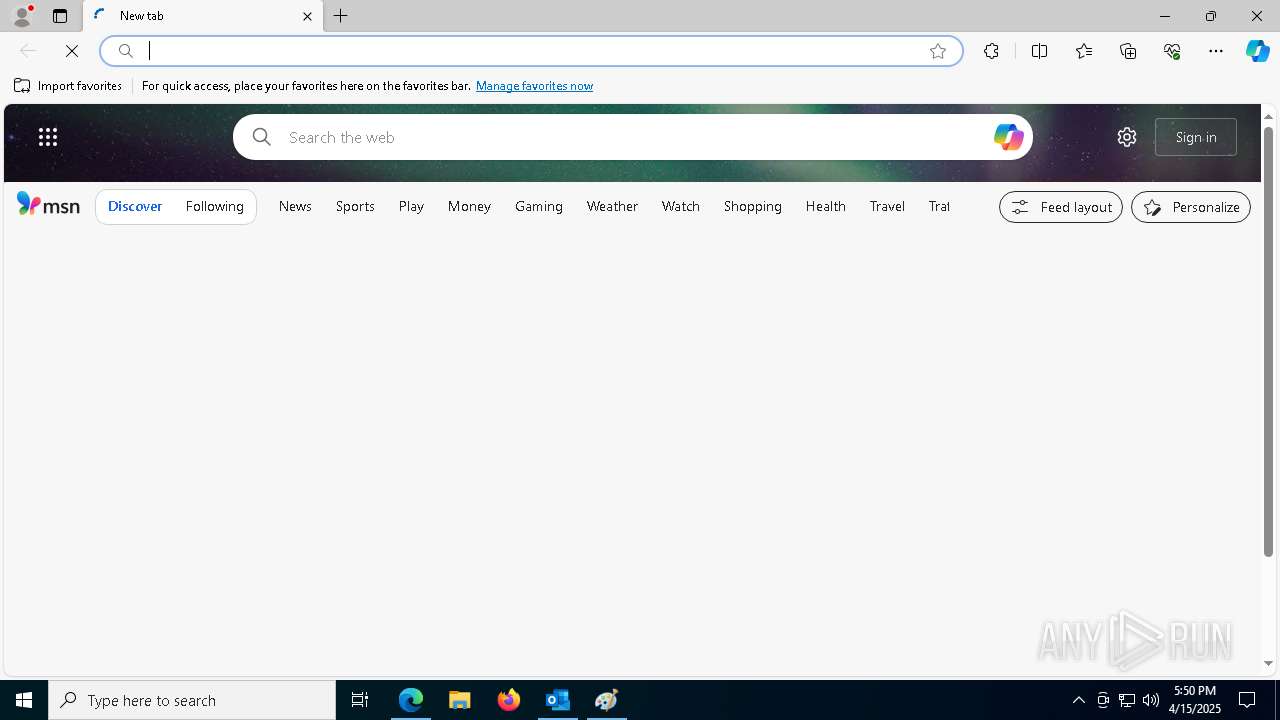
Task: Open the Travel category
Action: click(887, 206)
